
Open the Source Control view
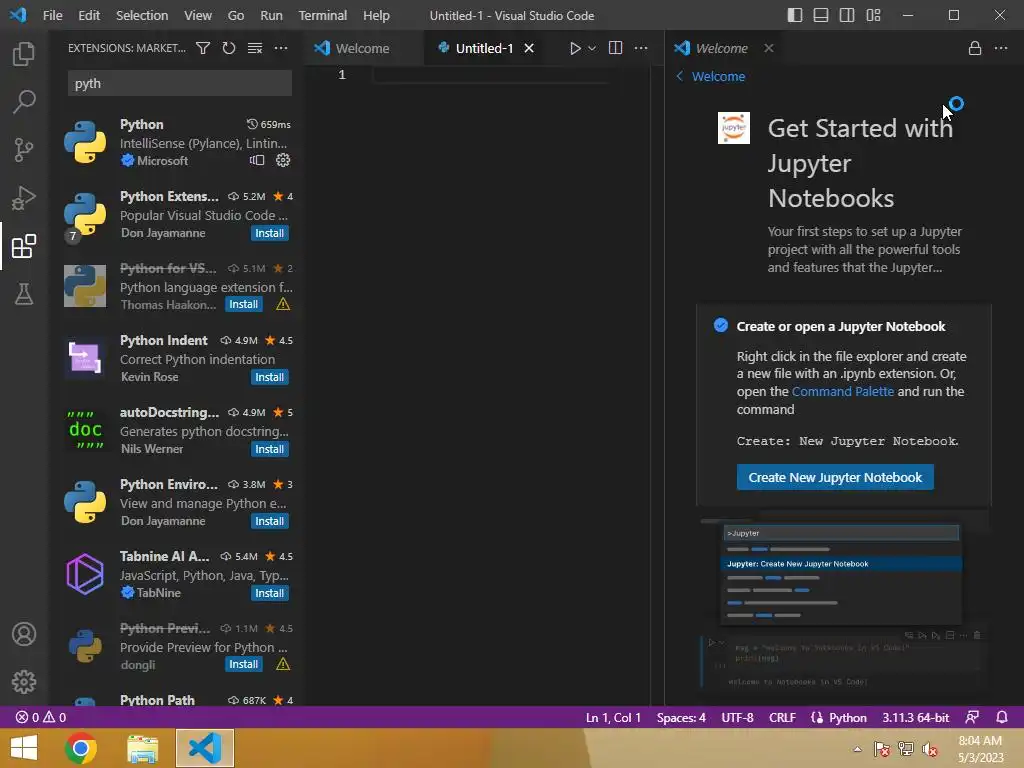(24, 150)
